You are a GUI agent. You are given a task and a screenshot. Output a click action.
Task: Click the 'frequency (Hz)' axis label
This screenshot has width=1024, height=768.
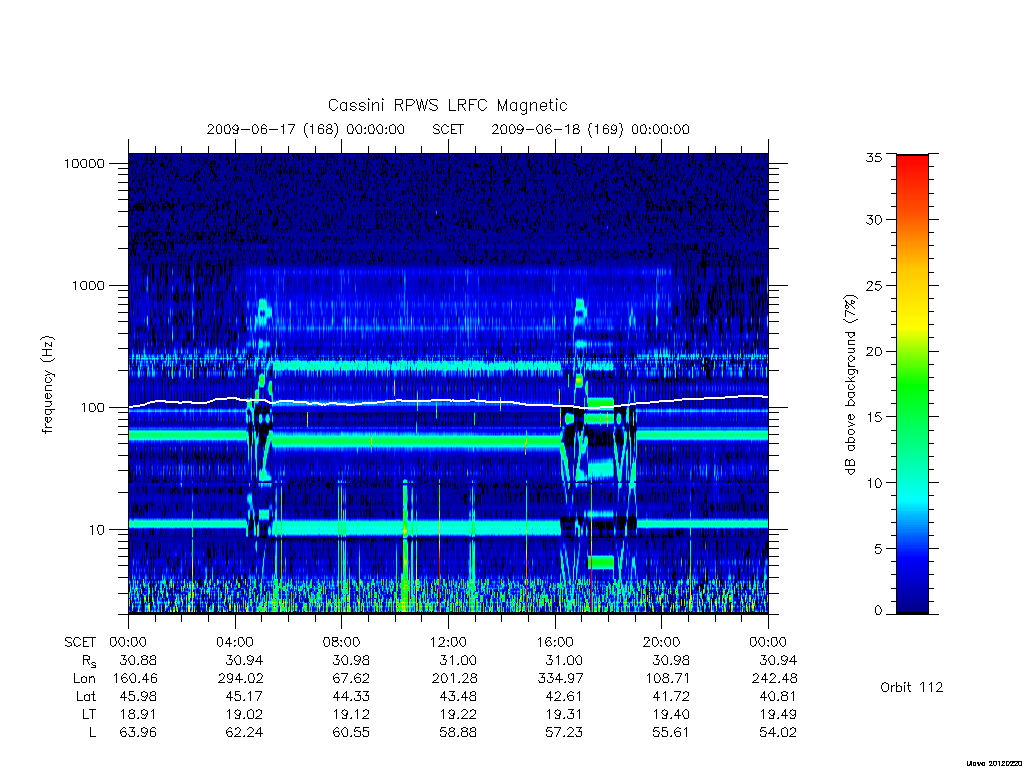(x=48, y=385)
